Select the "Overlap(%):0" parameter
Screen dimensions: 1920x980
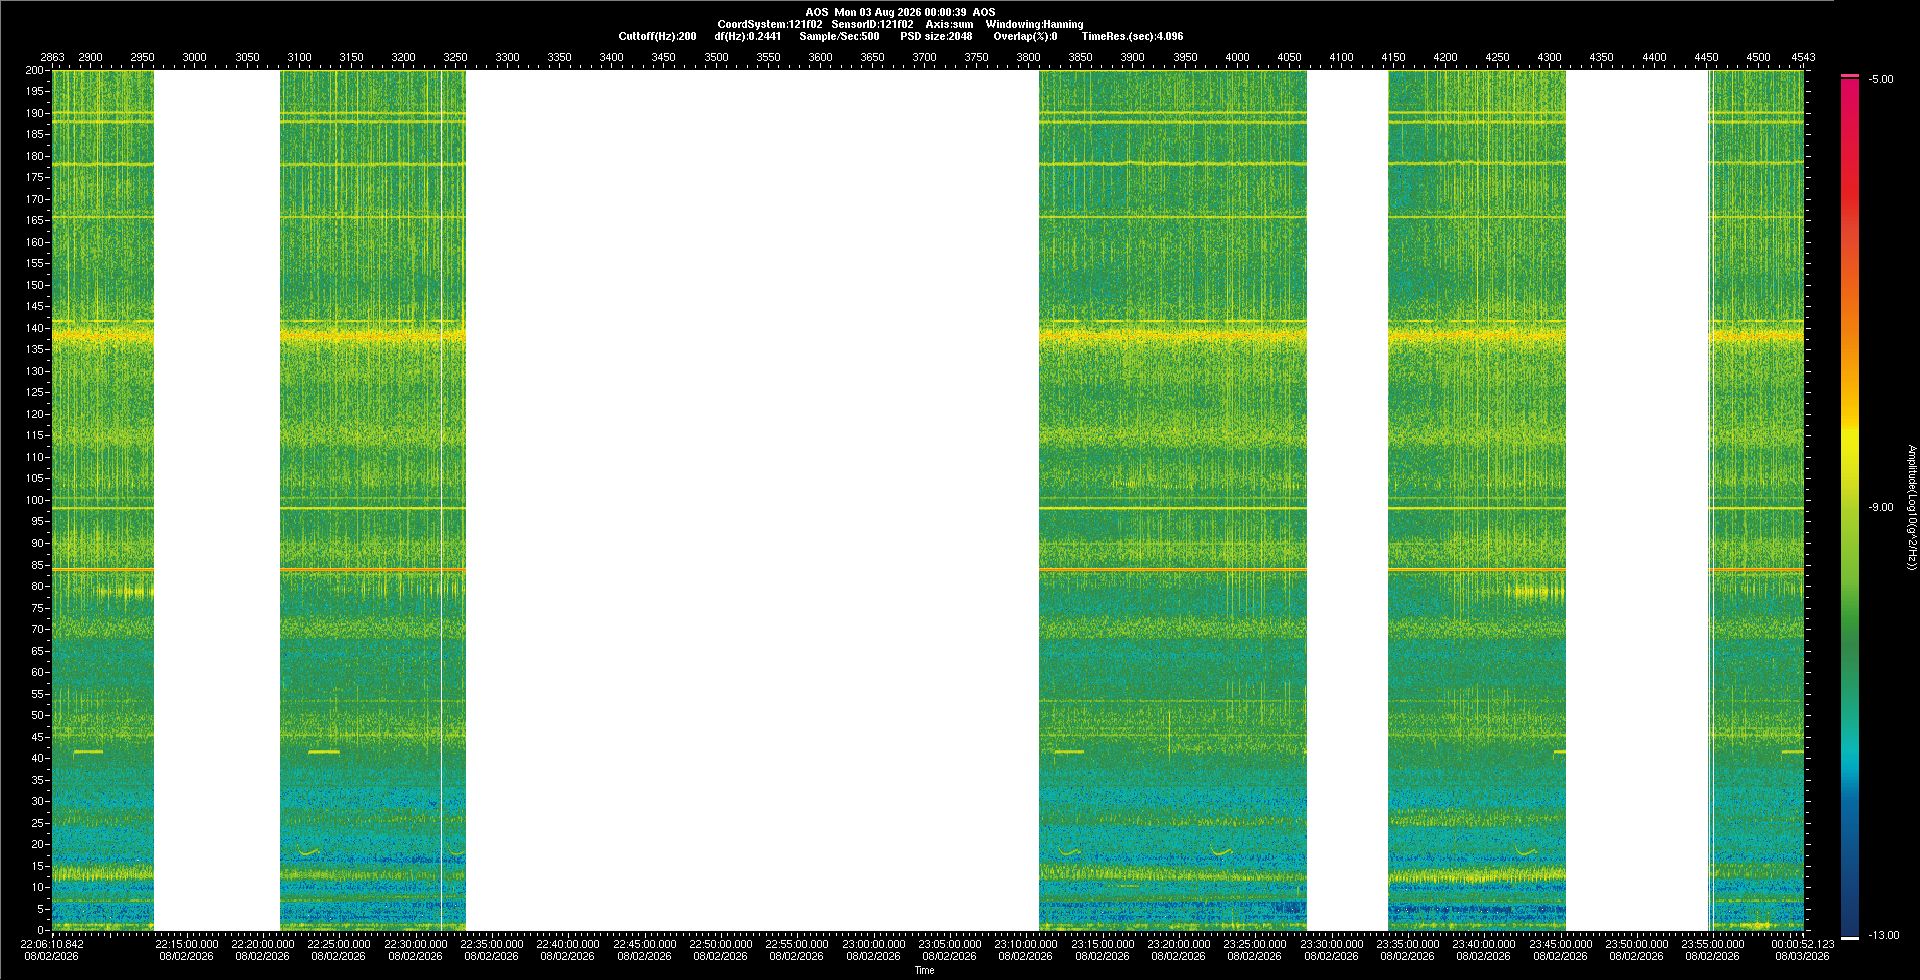pos(1025,36)
